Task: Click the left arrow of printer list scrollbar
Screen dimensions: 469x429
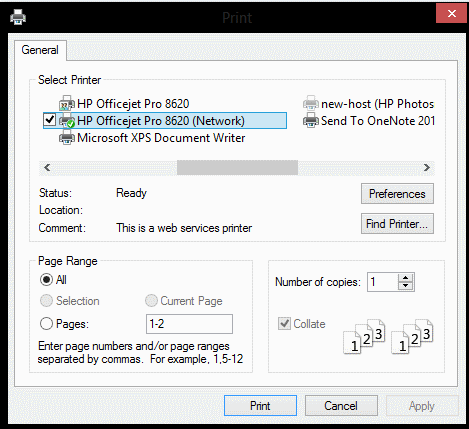Action: (x=47, y=167)
